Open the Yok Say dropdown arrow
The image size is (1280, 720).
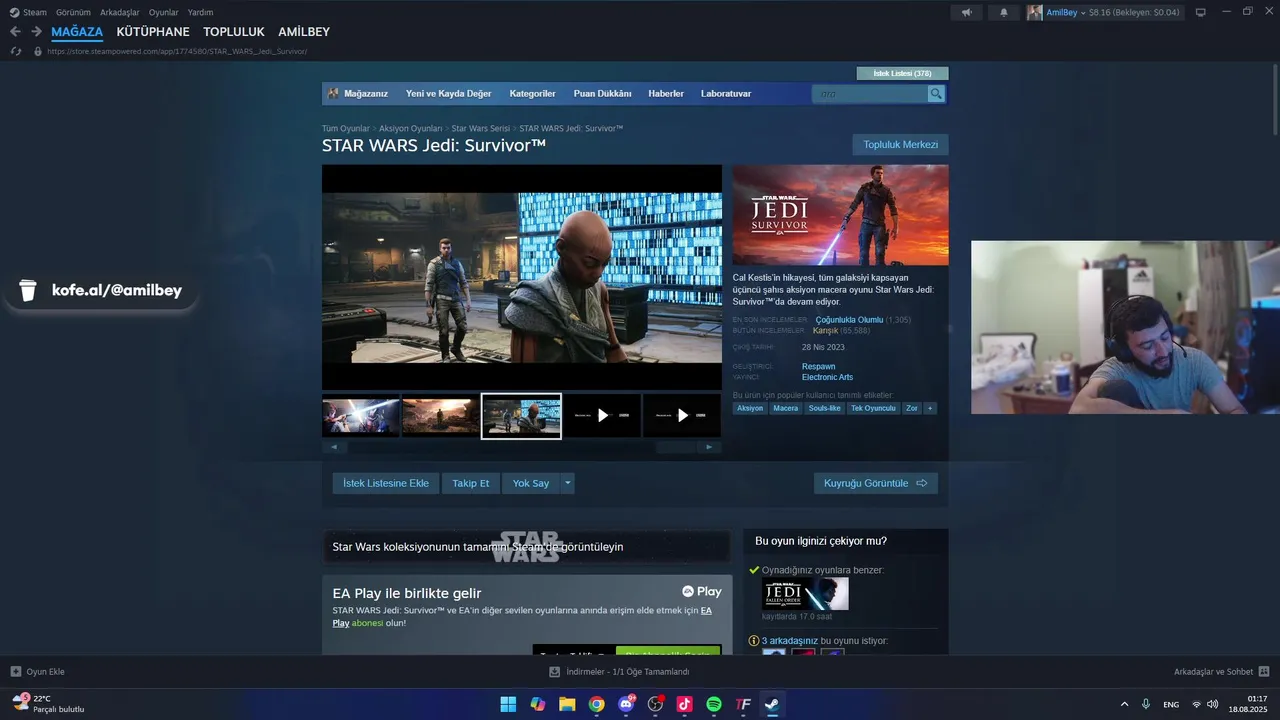point(568,483)
